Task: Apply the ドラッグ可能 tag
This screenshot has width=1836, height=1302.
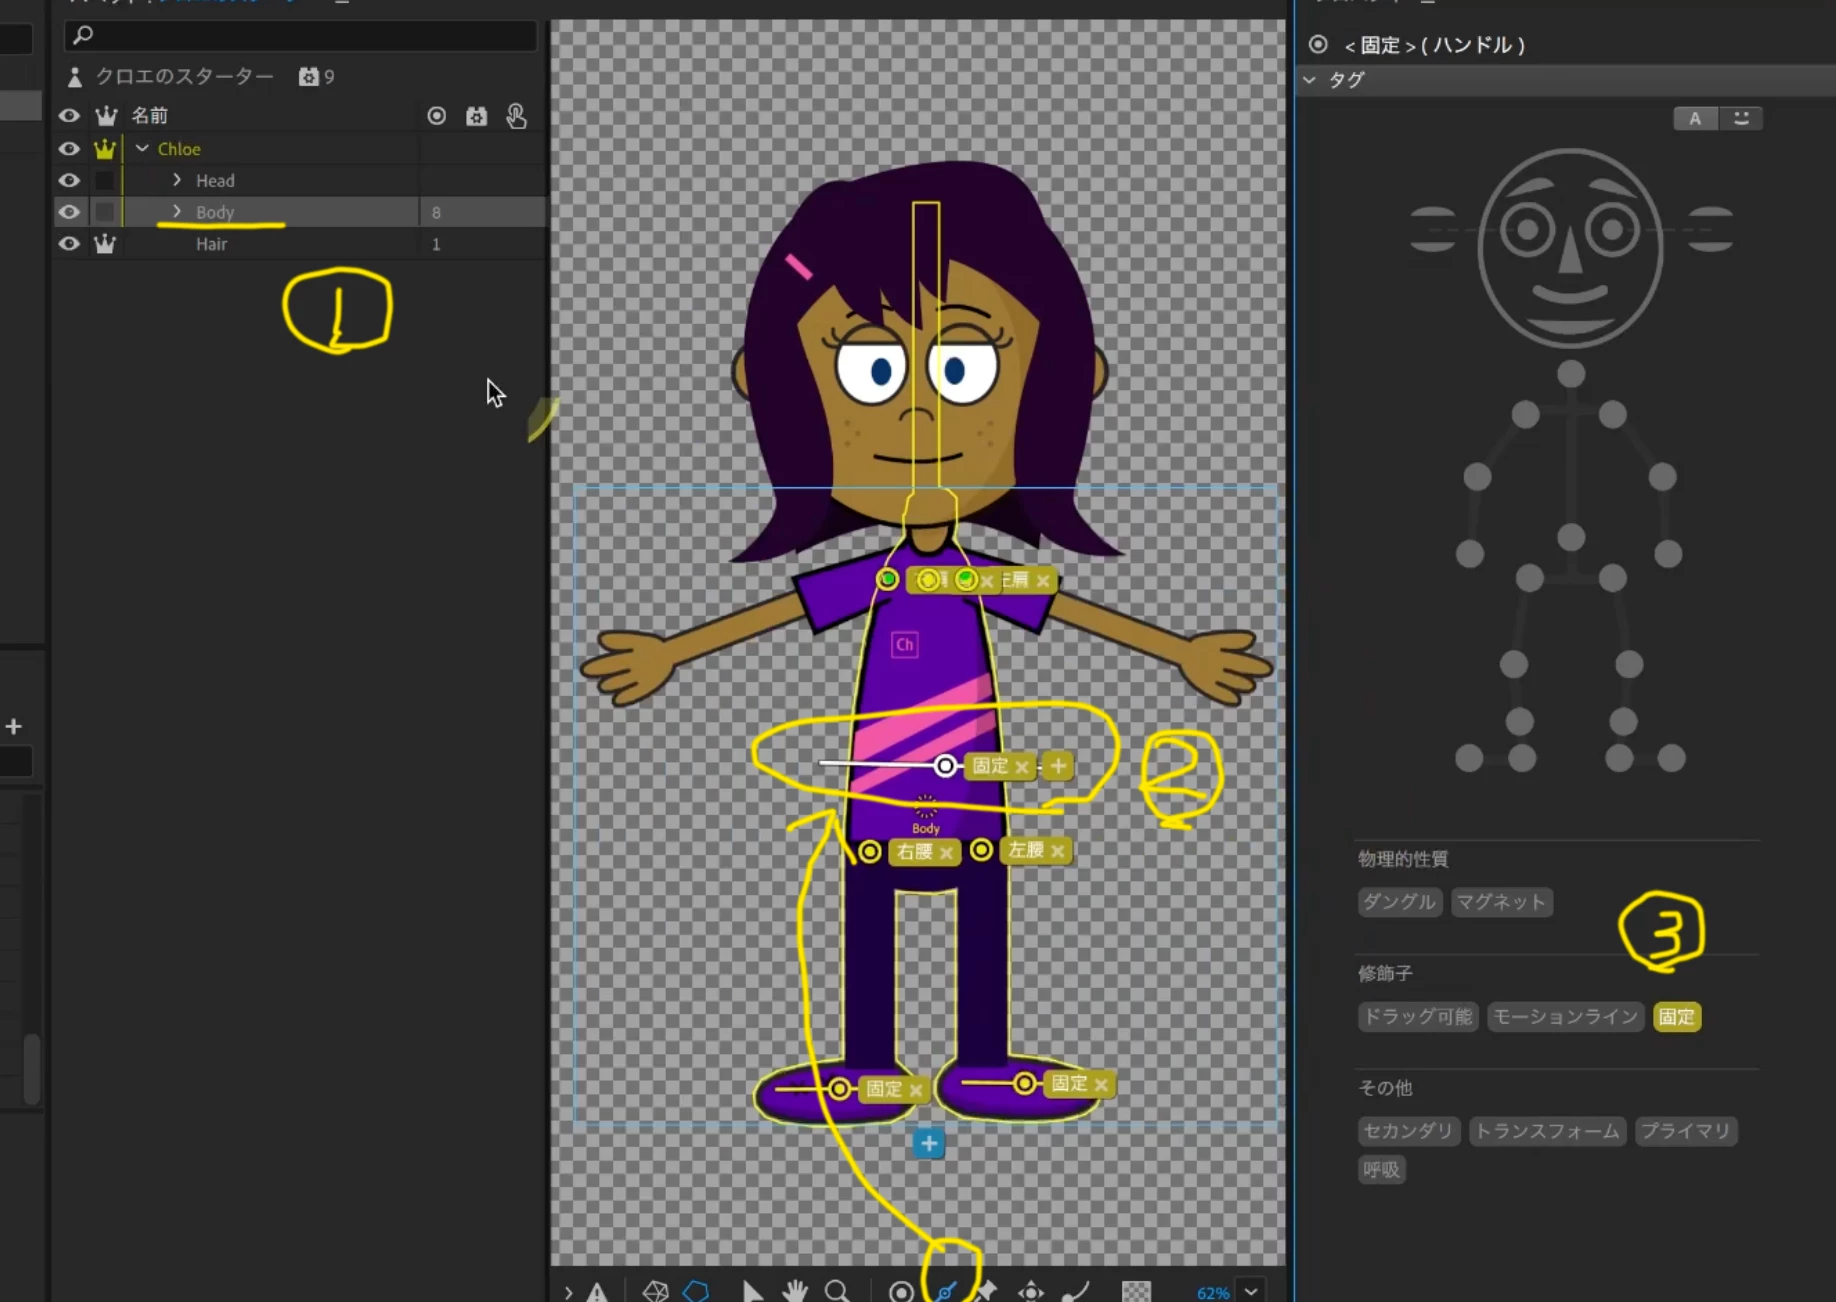Action: tap(1417, 1017)
